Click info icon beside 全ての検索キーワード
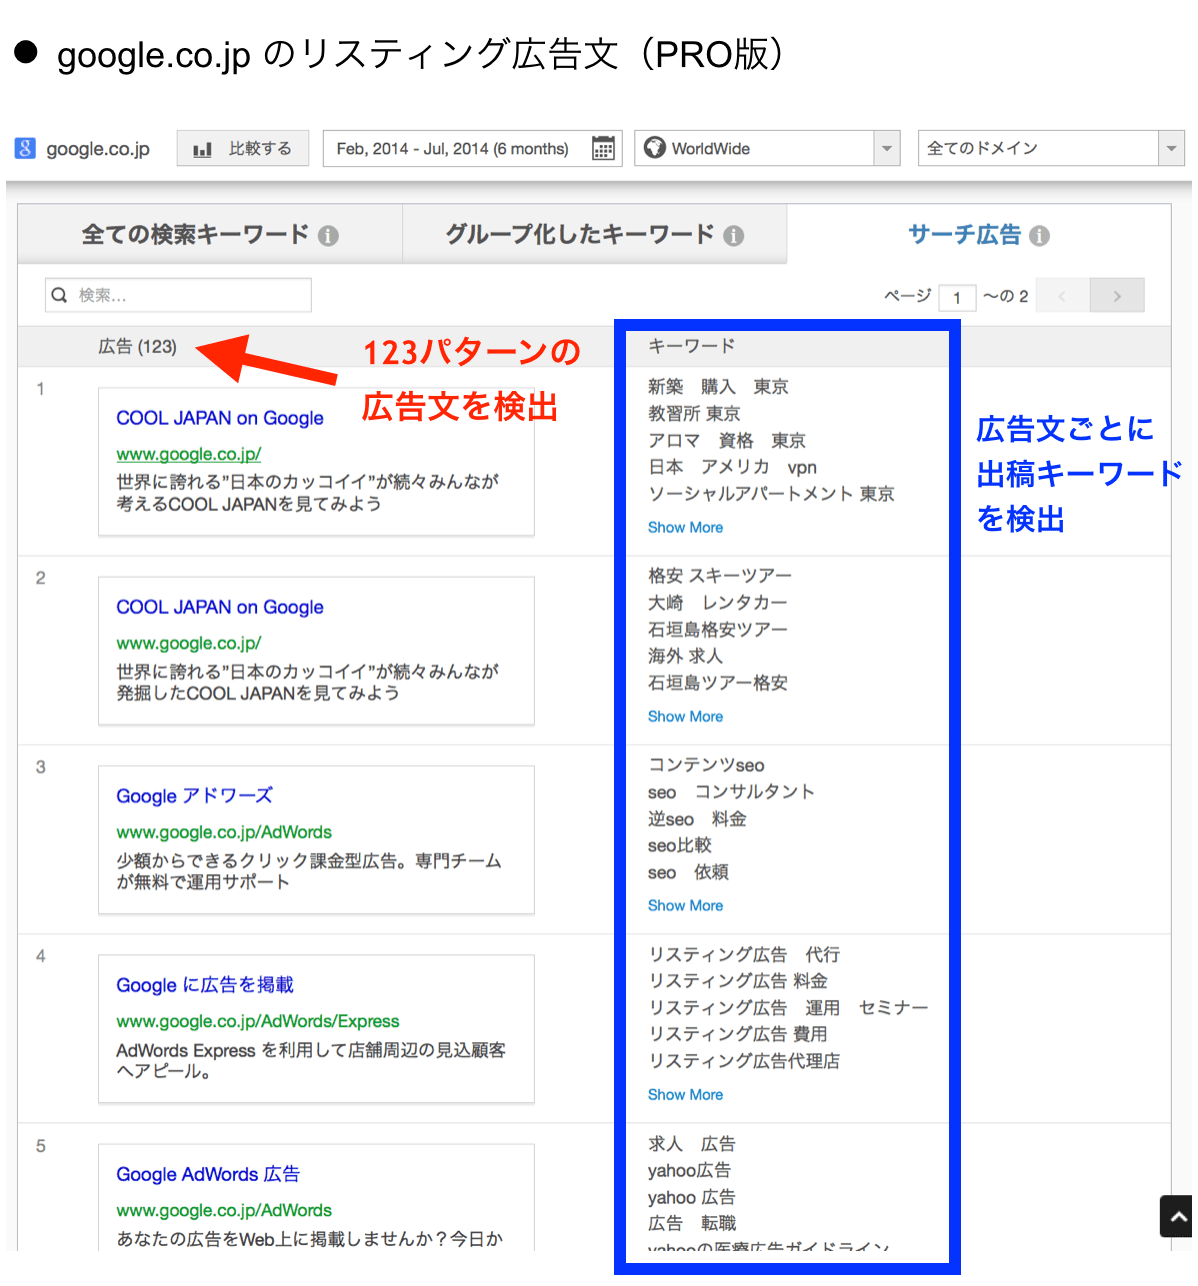 coord(328,236)
